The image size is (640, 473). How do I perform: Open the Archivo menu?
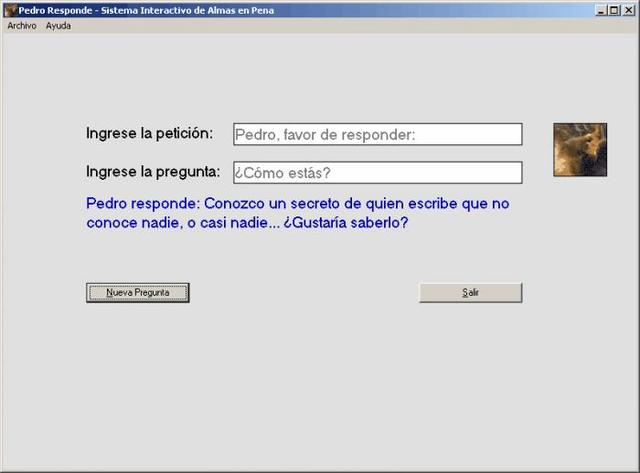(x=22, y=26)
